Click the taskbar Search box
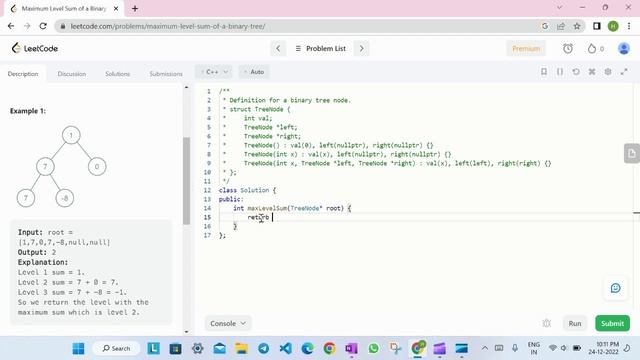 [116, 349]
